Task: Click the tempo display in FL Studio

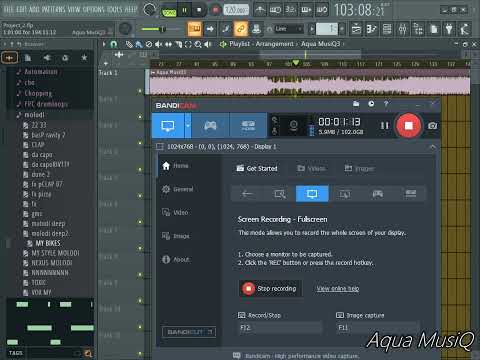Action: pos(236,10)
